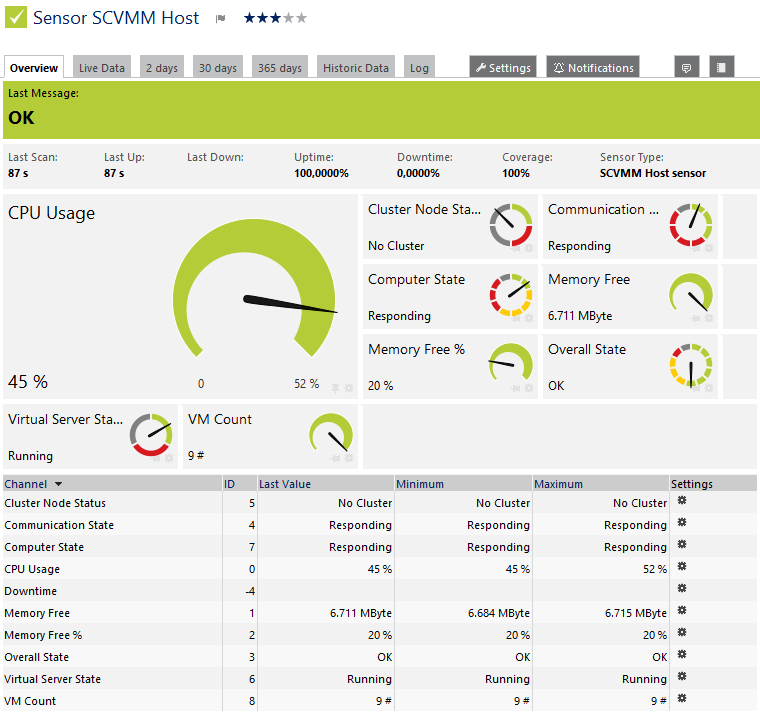Click the Computer State gauge dial
This screenshot has width=760, height=714.
tap(511, 295)
